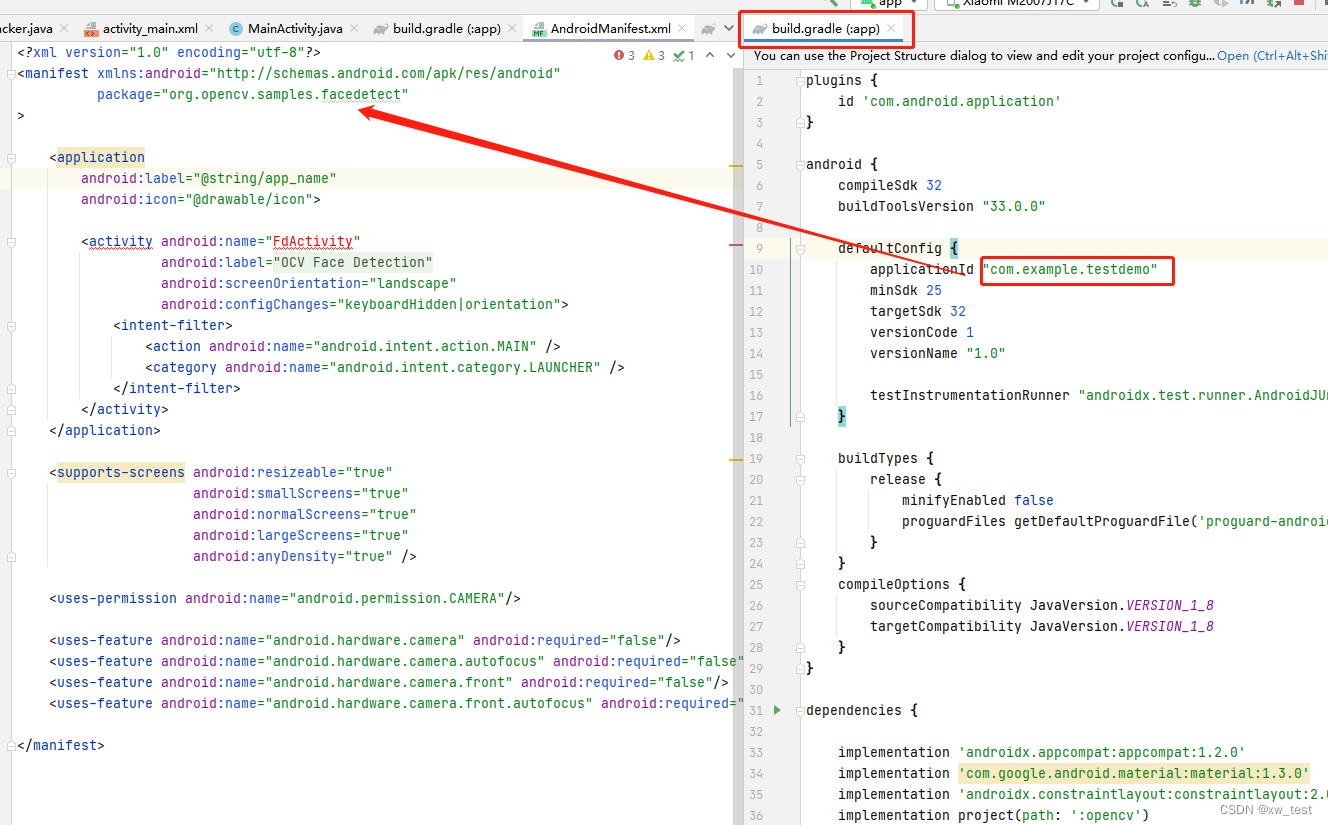Click the android.permission.CAMERA uses-permission line
The image size is (1328, 825).
[285, 598]
